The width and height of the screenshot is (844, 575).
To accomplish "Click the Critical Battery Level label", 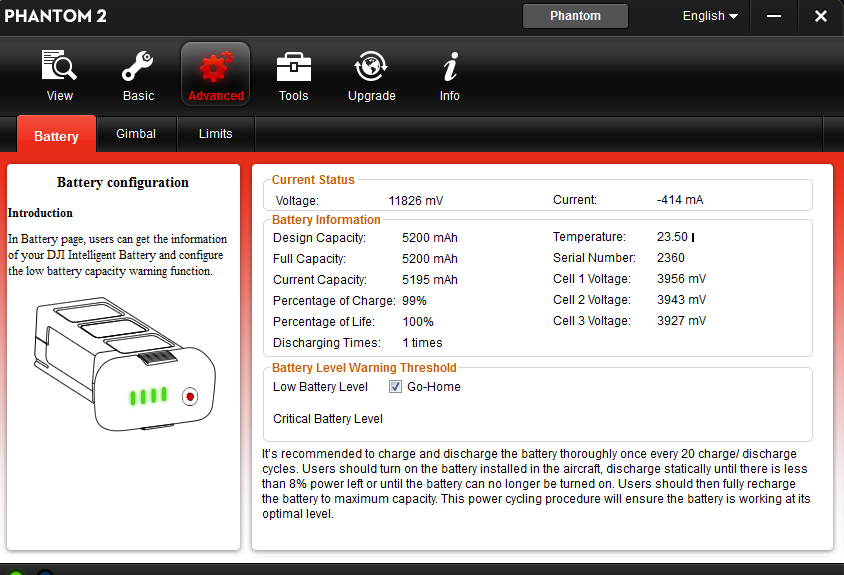I will pyautogui.click(x=328, y=419).
